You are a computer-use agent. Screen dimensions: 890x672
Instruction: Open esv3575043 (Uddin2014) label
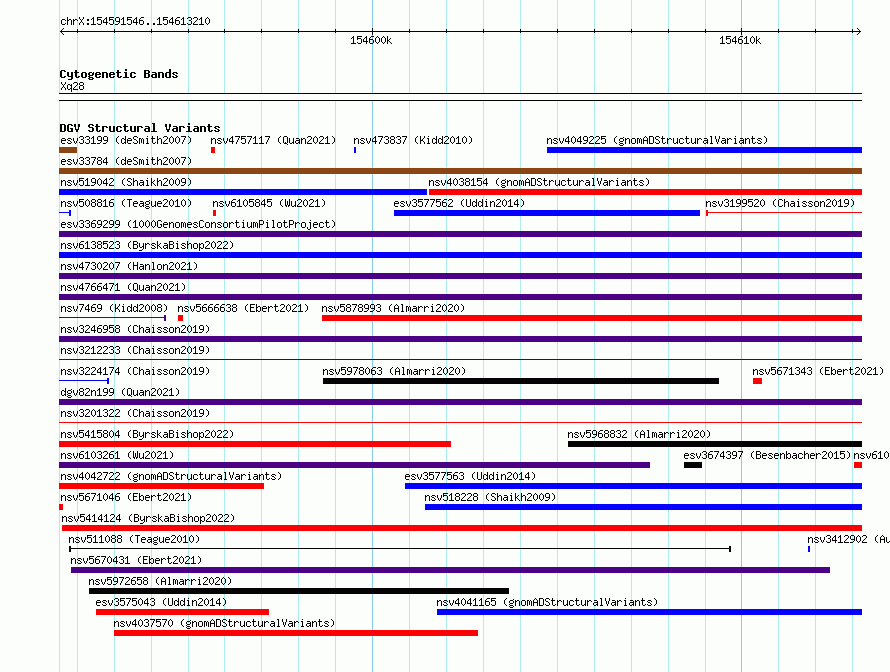161,602
